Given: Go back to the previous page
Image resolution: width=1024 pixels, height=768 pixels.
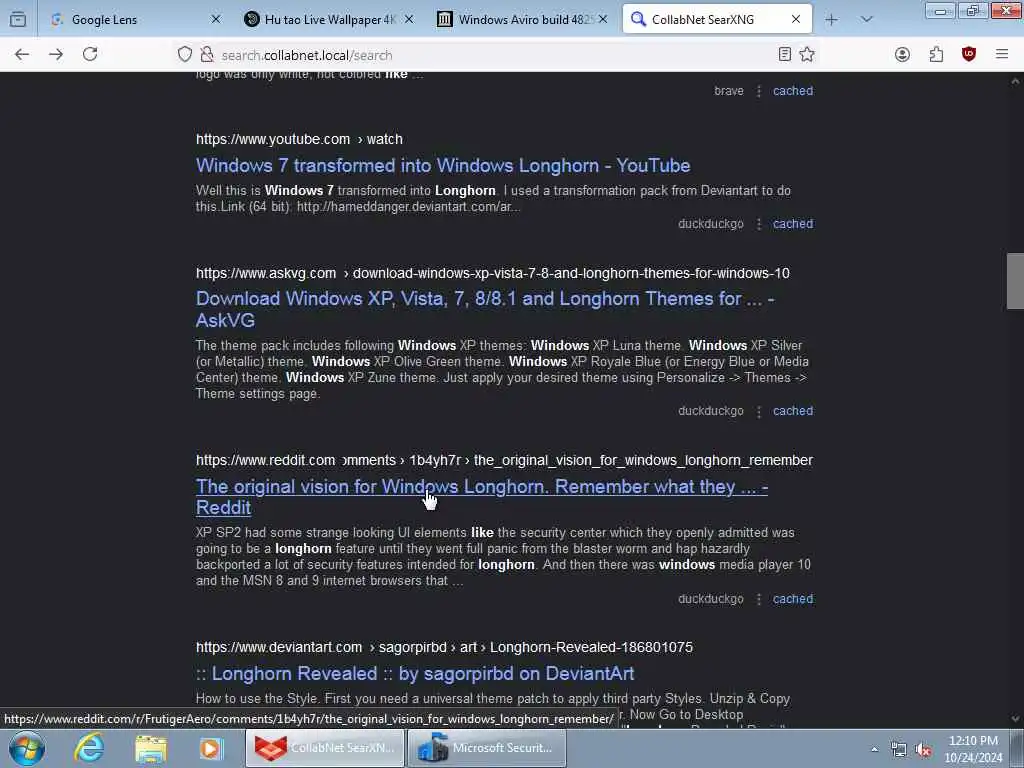Looking at the screenshot, I should tap(22, 55).
